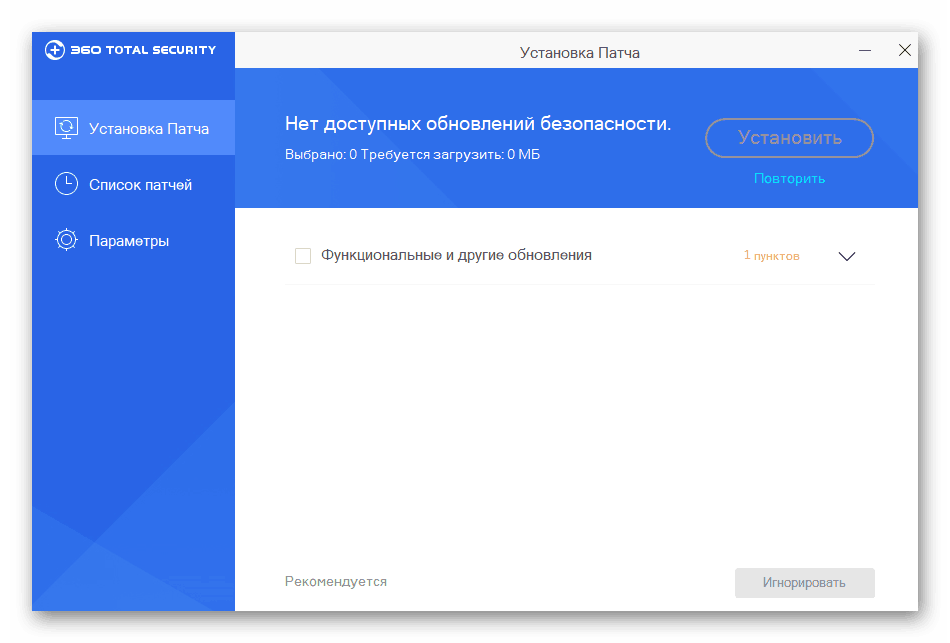
Task: Click the orange 1 пунктов label
Action: coord(771,256)
